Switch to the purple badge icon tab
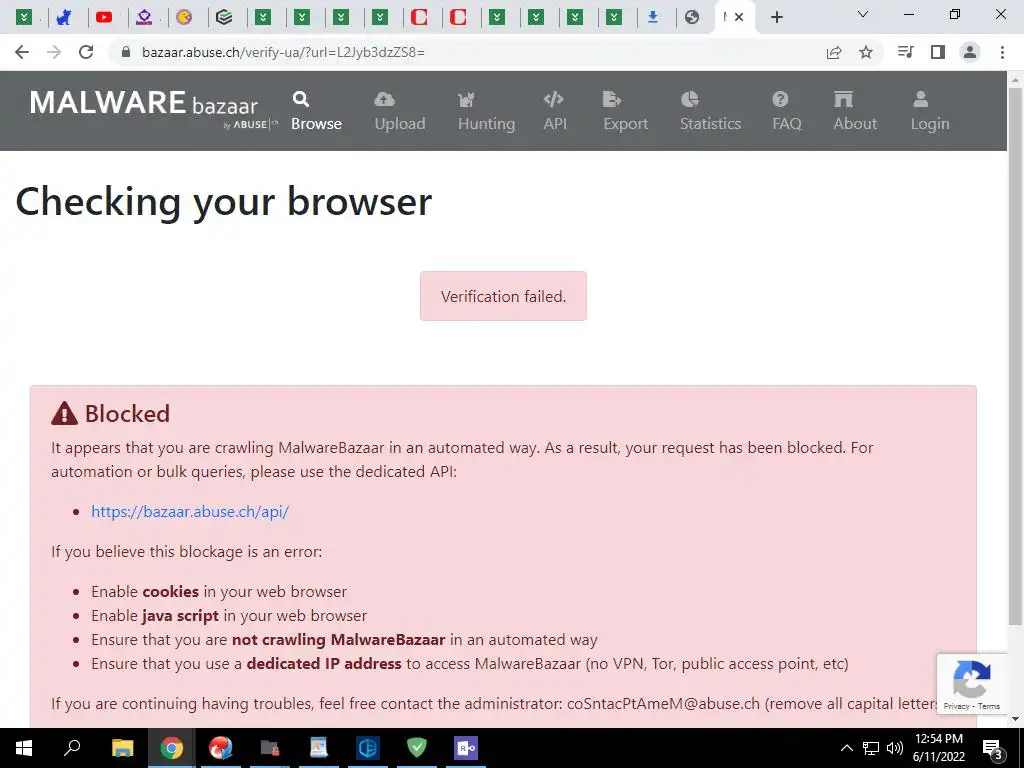Viewport: 1024px width, 768px height. (x=144, y=17)
